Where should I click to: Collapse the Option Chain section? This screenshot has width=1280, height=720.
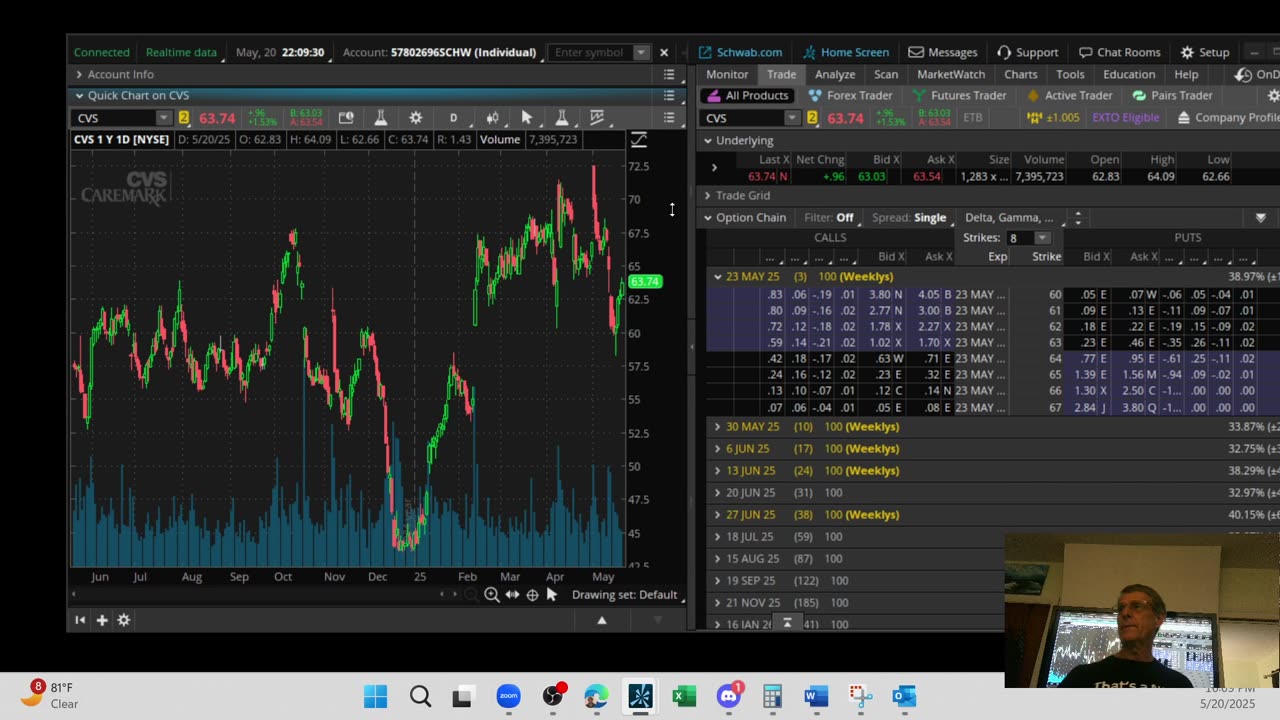click(708, 218)
